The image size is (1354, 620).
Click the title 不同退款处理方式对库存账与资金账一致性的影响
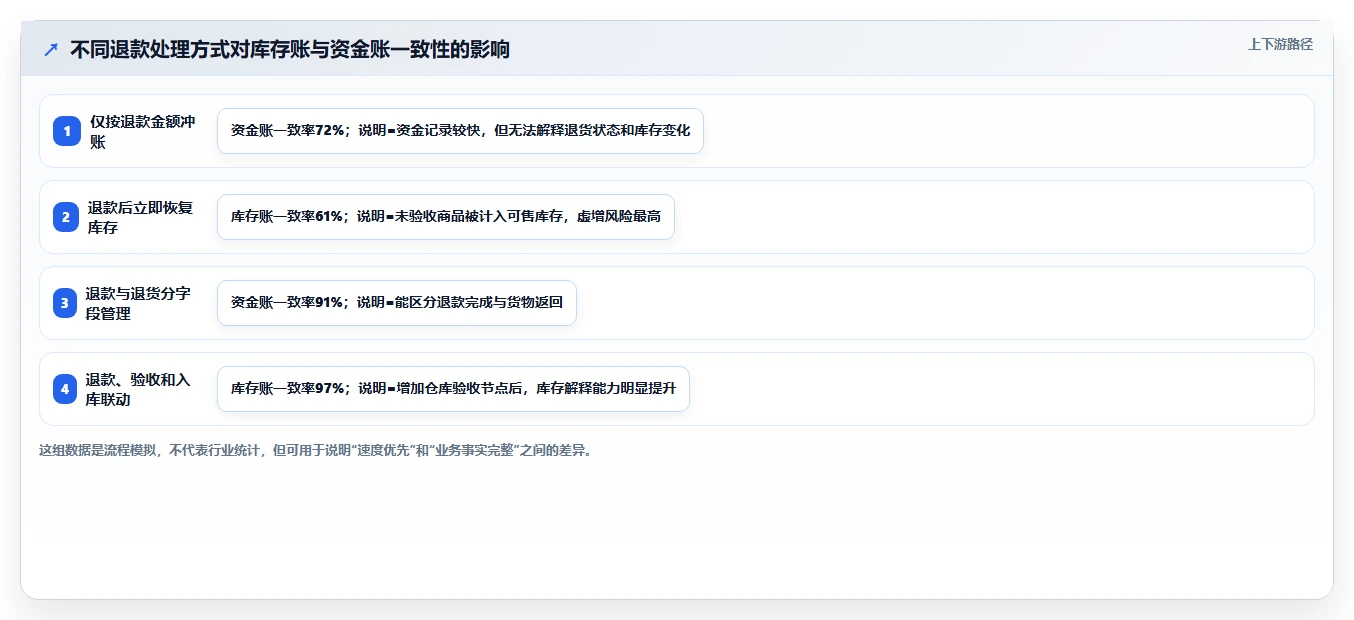click(290, 49)
